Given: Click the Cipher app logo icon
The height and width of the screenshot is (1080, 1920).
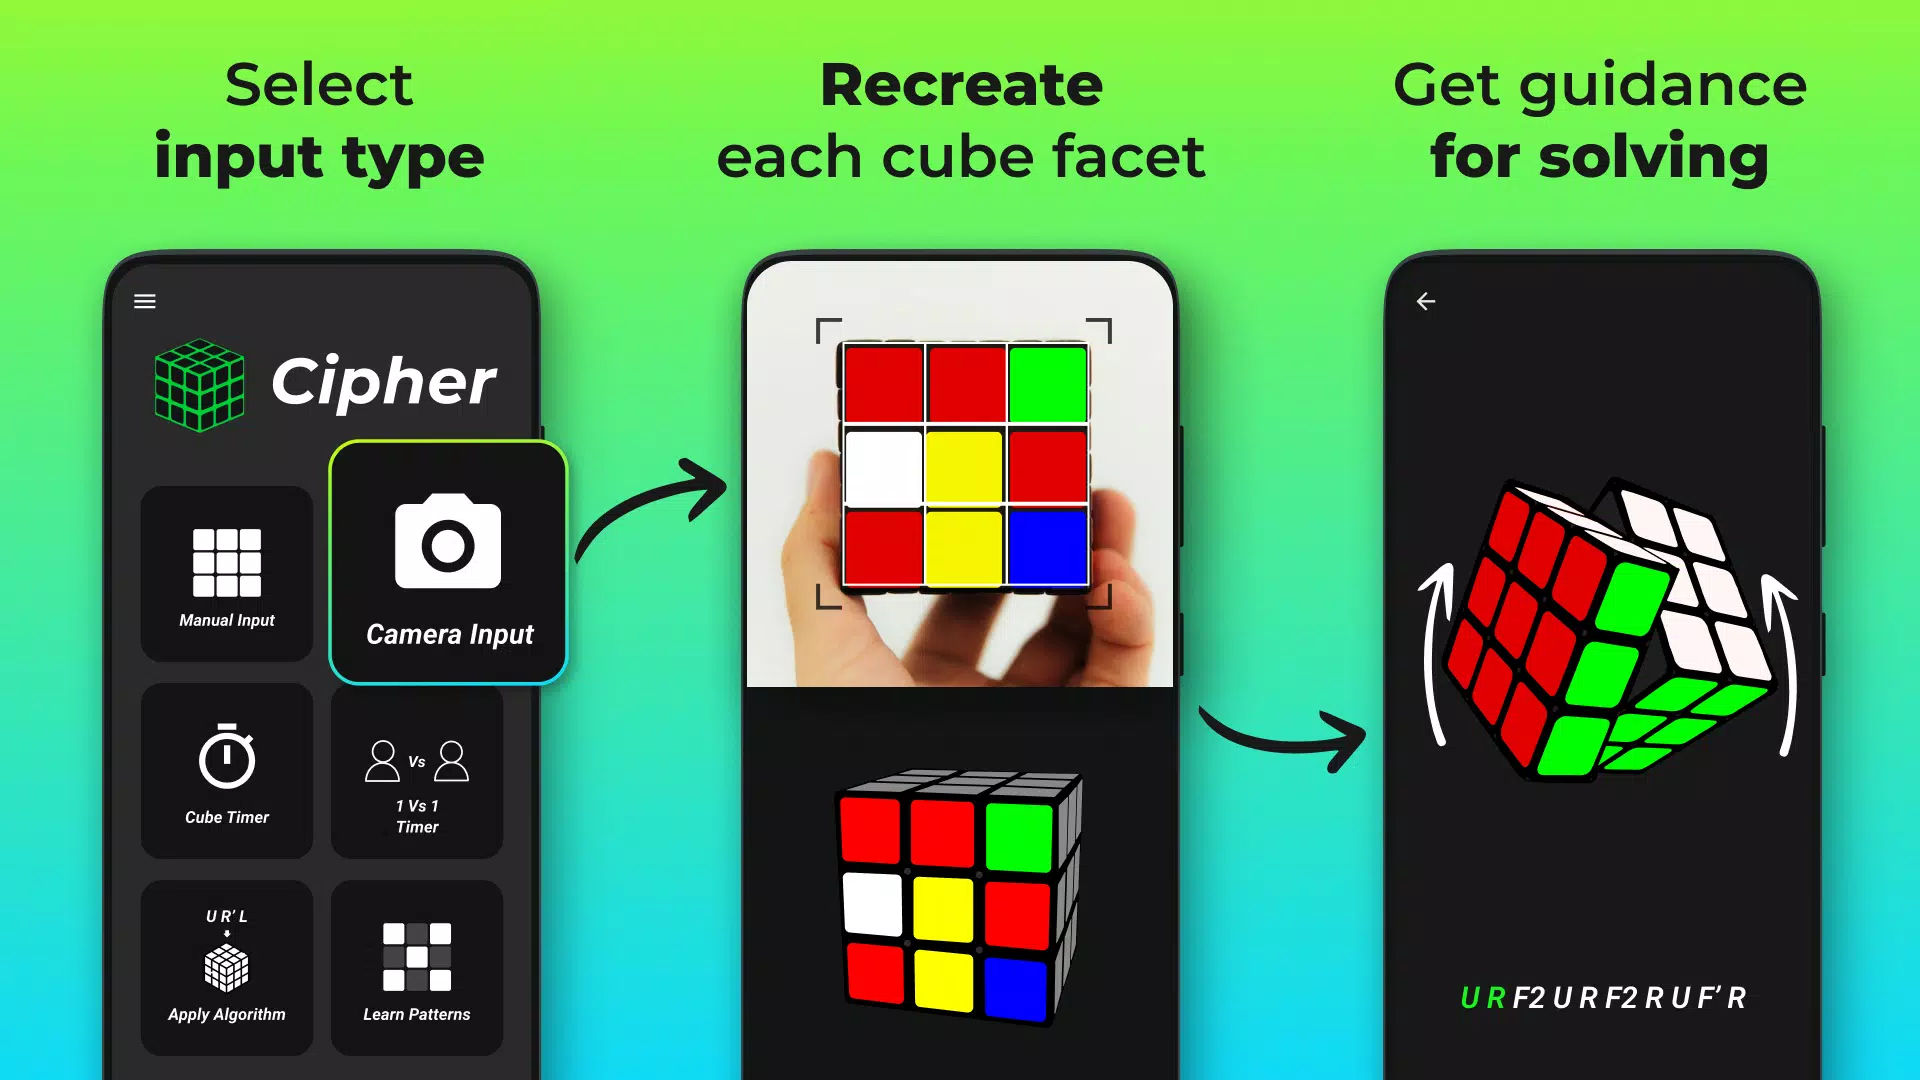Looking at the screenshot, I should [199, 378].
